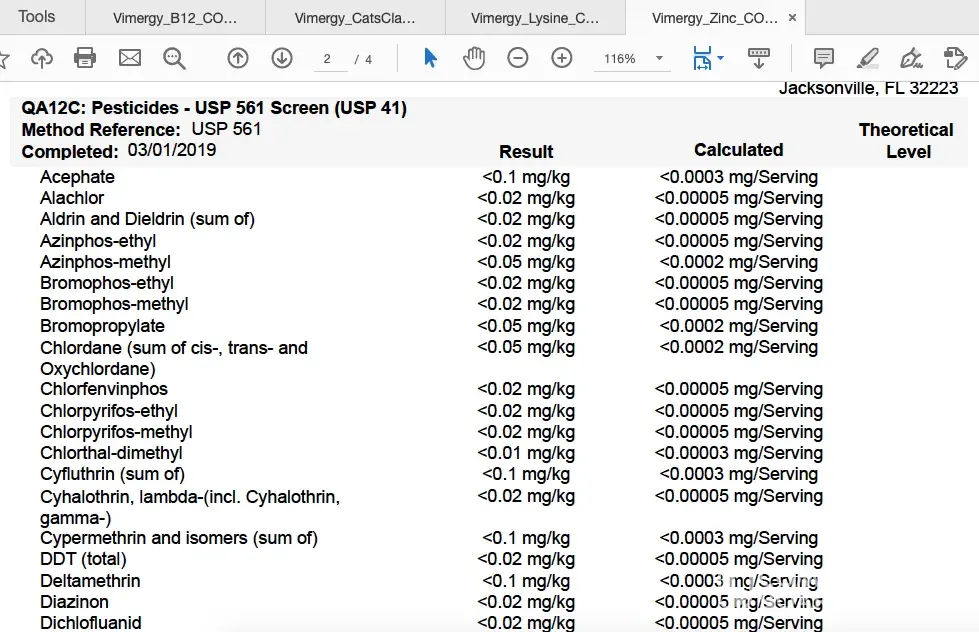The height and width of the screenshot is (632, 979).
Task: Close the Vimergy_Zinc tab
Action: click(792, 18)
